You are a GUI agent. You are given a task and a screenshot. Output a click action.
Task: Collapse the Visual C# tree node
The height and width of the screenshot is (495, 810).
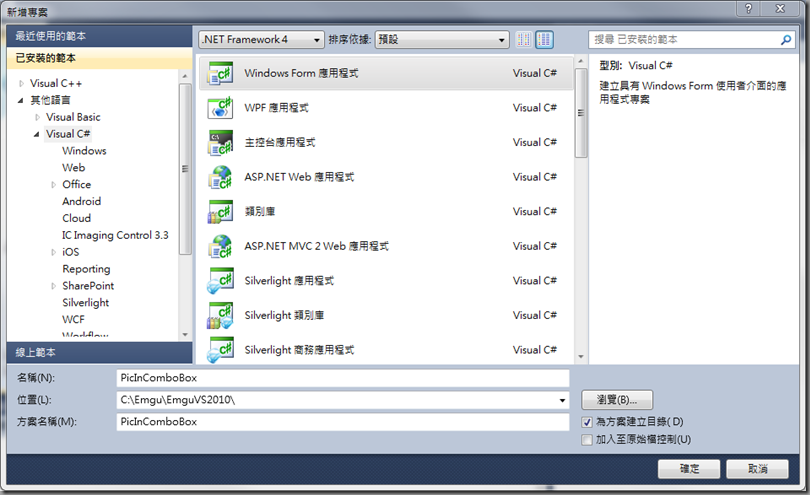tap(37, 134)
